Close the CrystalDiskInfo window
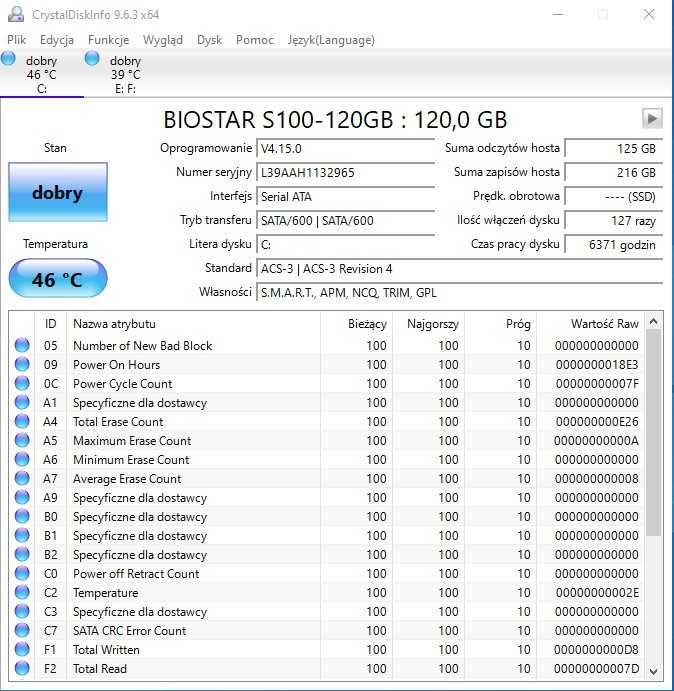 [x=648, y=14]
